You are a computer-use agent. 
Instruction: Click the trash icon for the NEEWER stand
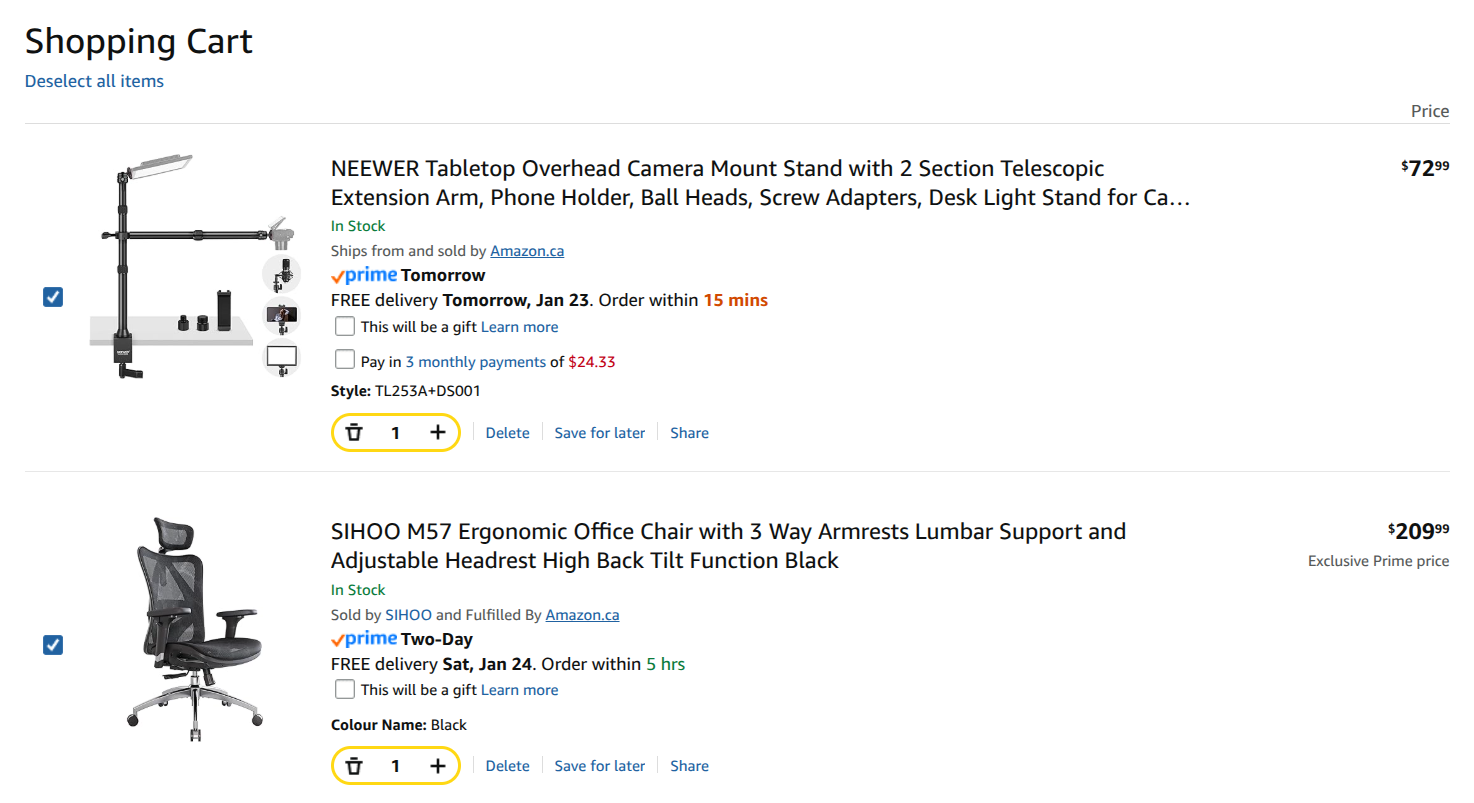pyautogui.click(x=354, y=432)
